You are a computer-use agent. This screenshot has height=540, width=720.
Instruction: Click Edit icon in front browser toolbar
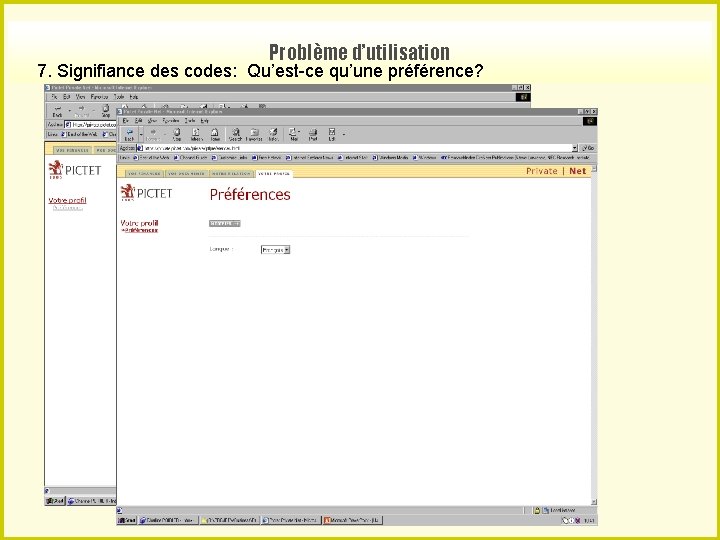332,134
